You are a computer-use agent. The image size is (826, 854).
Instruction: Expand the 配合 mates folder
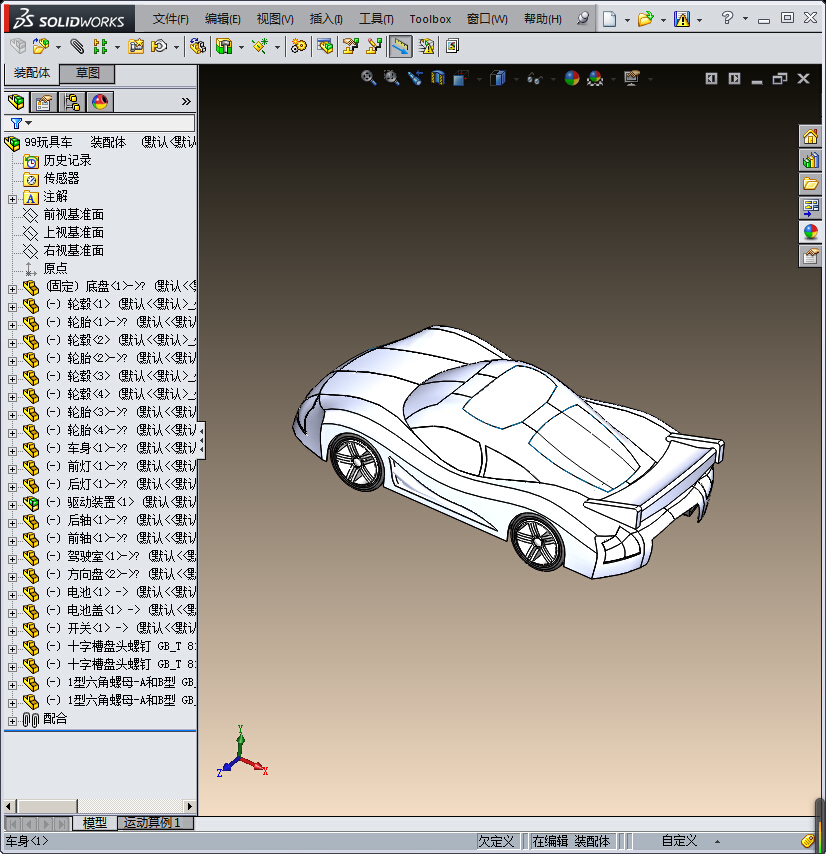pyautogui.click(x=12, y=719)
